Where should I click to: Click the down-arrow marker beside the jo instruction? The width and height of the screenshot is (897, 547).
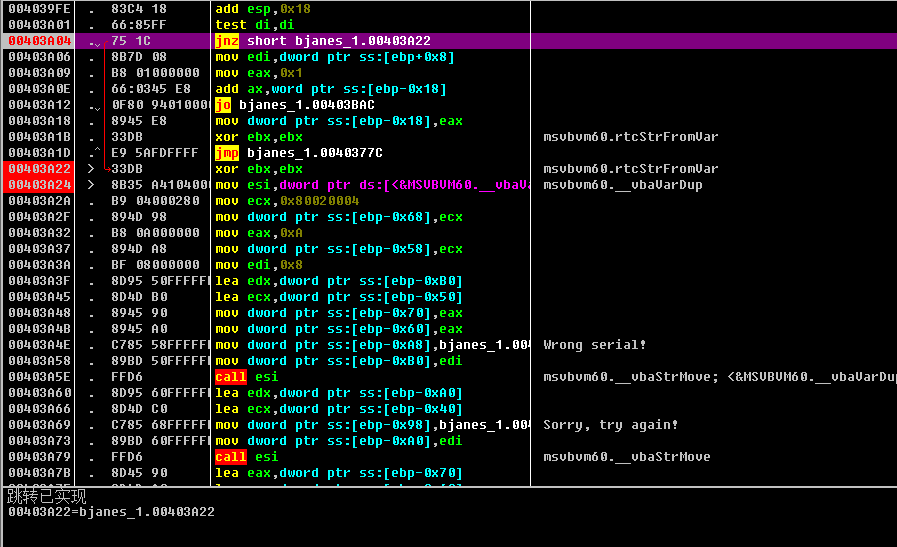pyautogui.click(x=95, y=106)
